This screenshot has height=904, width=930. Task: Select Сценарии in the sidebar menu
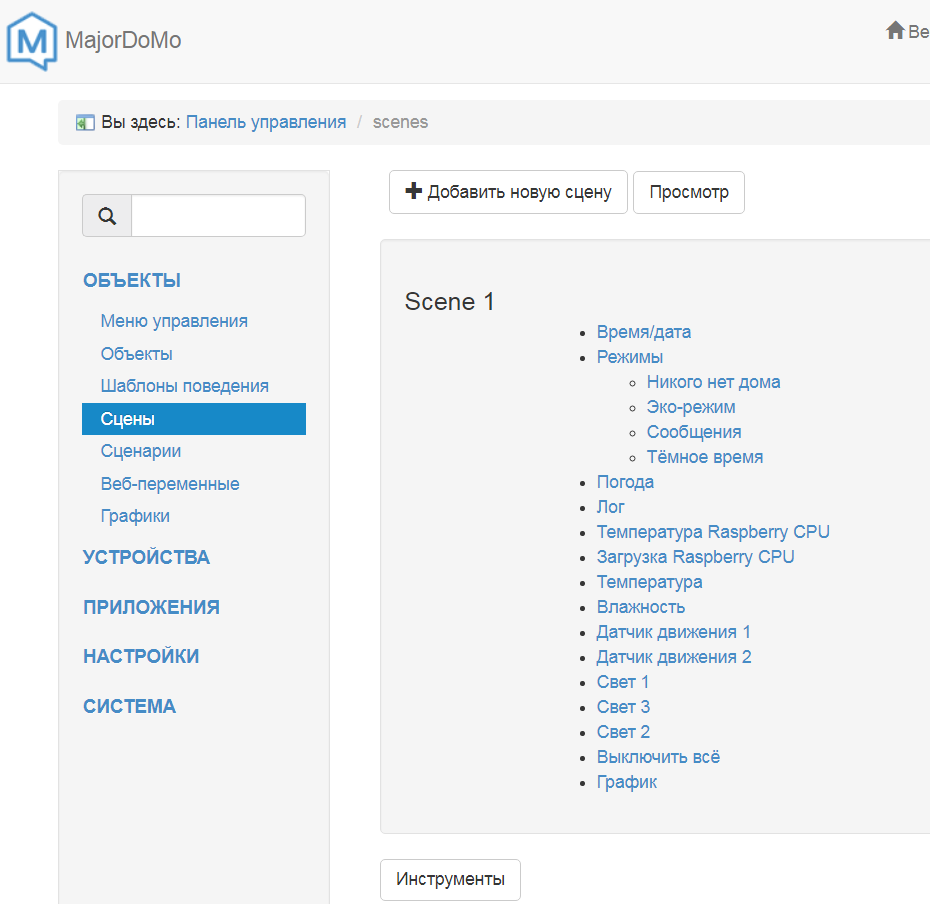click(141, 451)
